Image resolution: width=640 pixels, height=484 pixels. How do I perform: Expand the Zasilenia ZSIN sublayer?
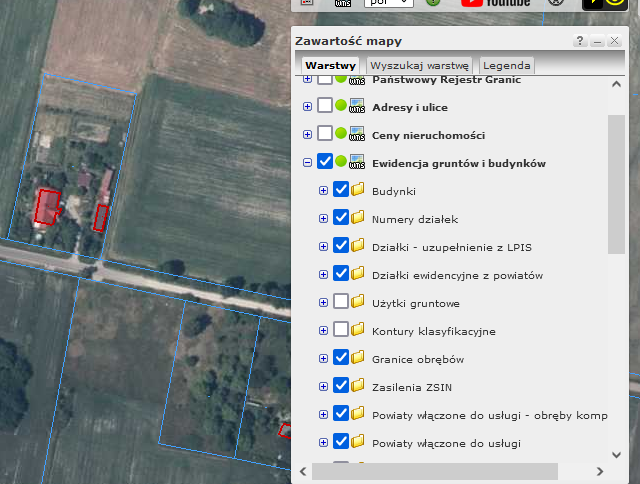click(323, 386)
